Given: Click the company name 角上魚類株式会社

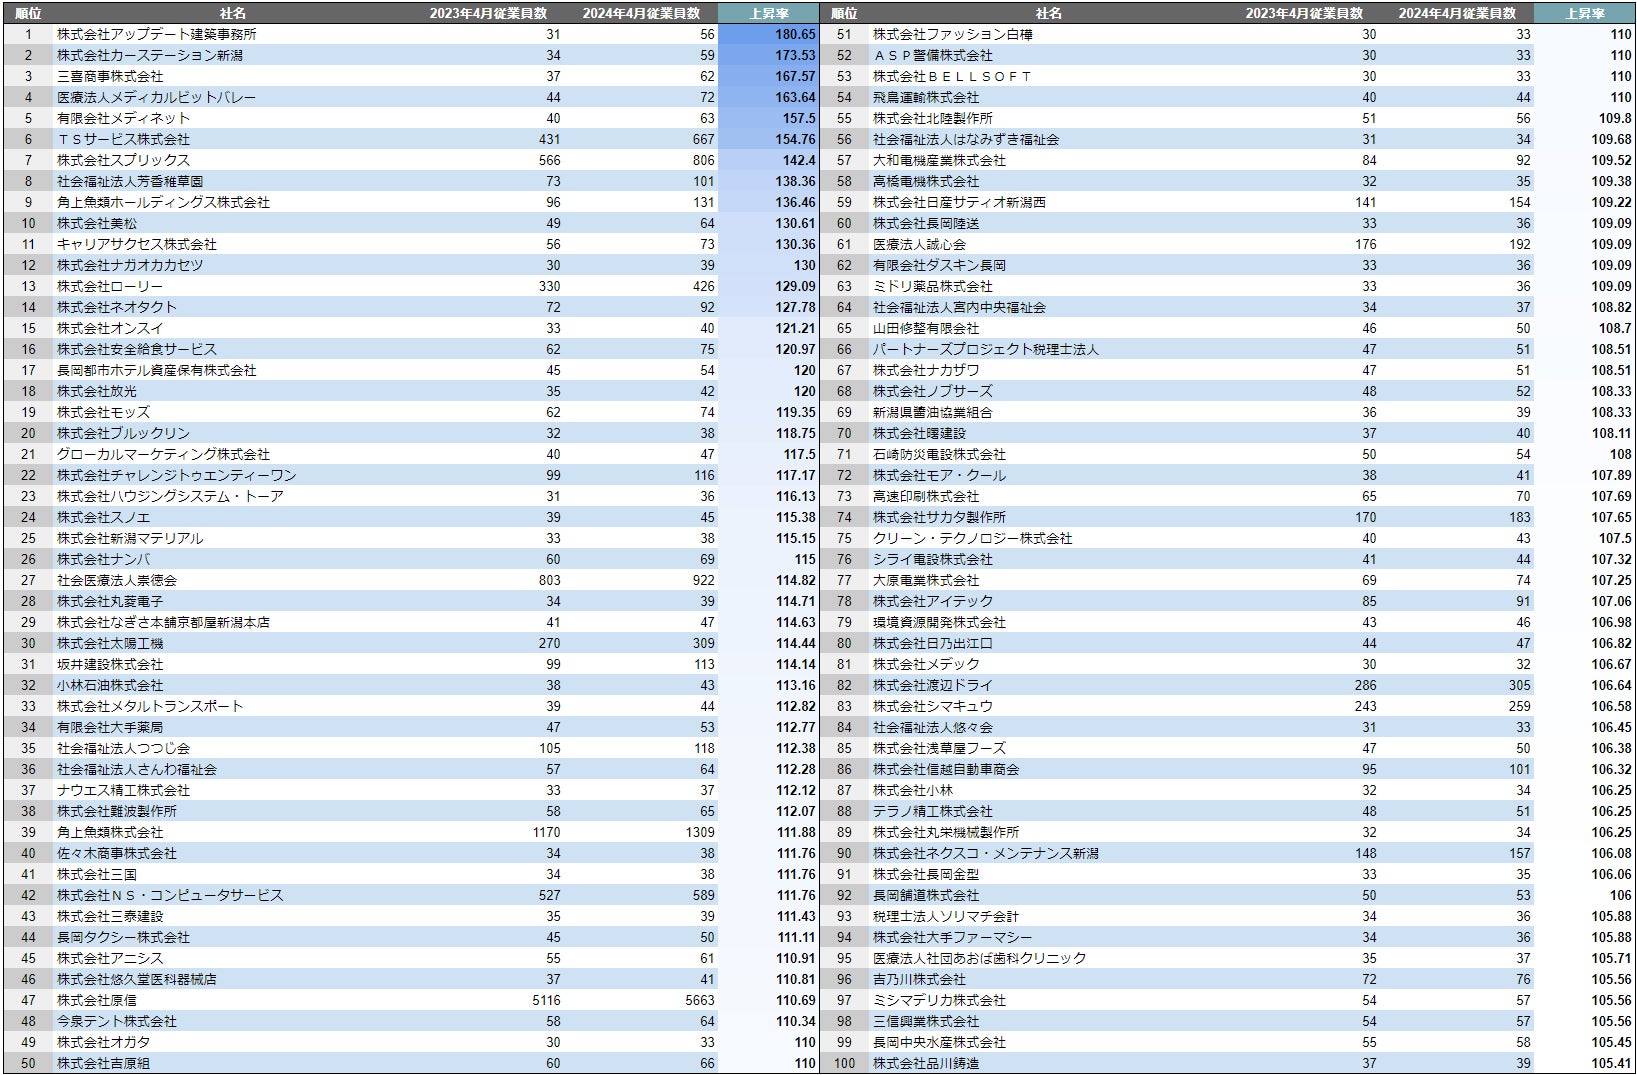Looking at the screenshot, I should (x=109, y=832).
